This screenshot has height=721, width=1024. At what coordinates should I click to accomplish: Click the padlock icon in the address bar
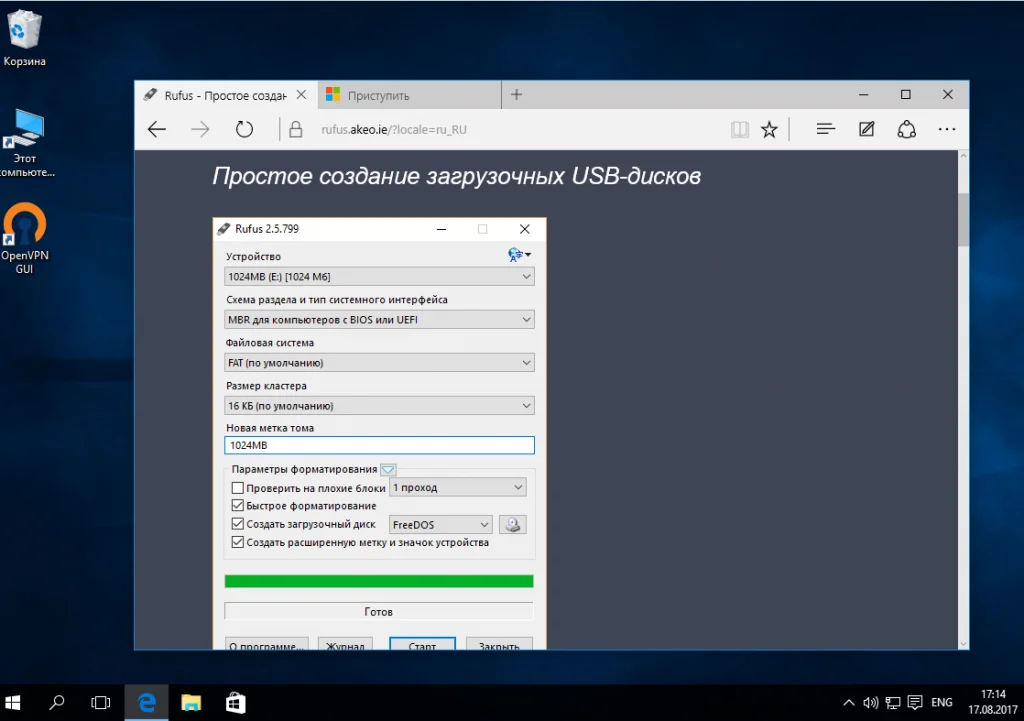click(x=295, y=129)
